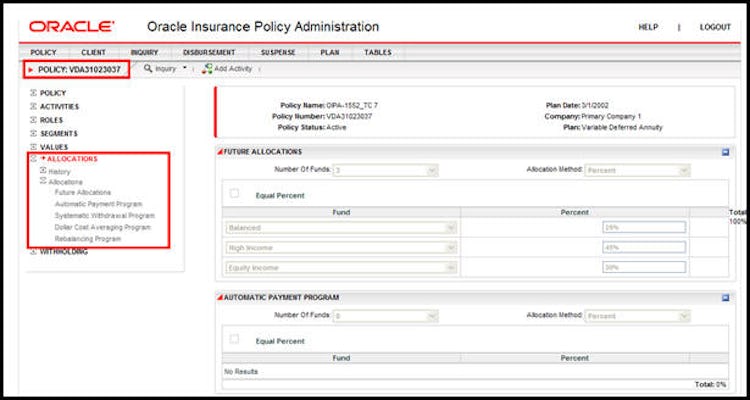Click red triangle beside Future Allocations header

click(x=220, y=152)
